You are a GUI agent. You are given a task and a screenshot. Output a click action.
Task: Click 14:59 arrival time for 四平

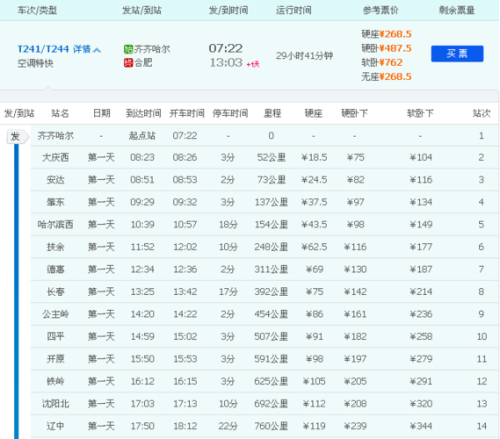(x=142, y=337)
